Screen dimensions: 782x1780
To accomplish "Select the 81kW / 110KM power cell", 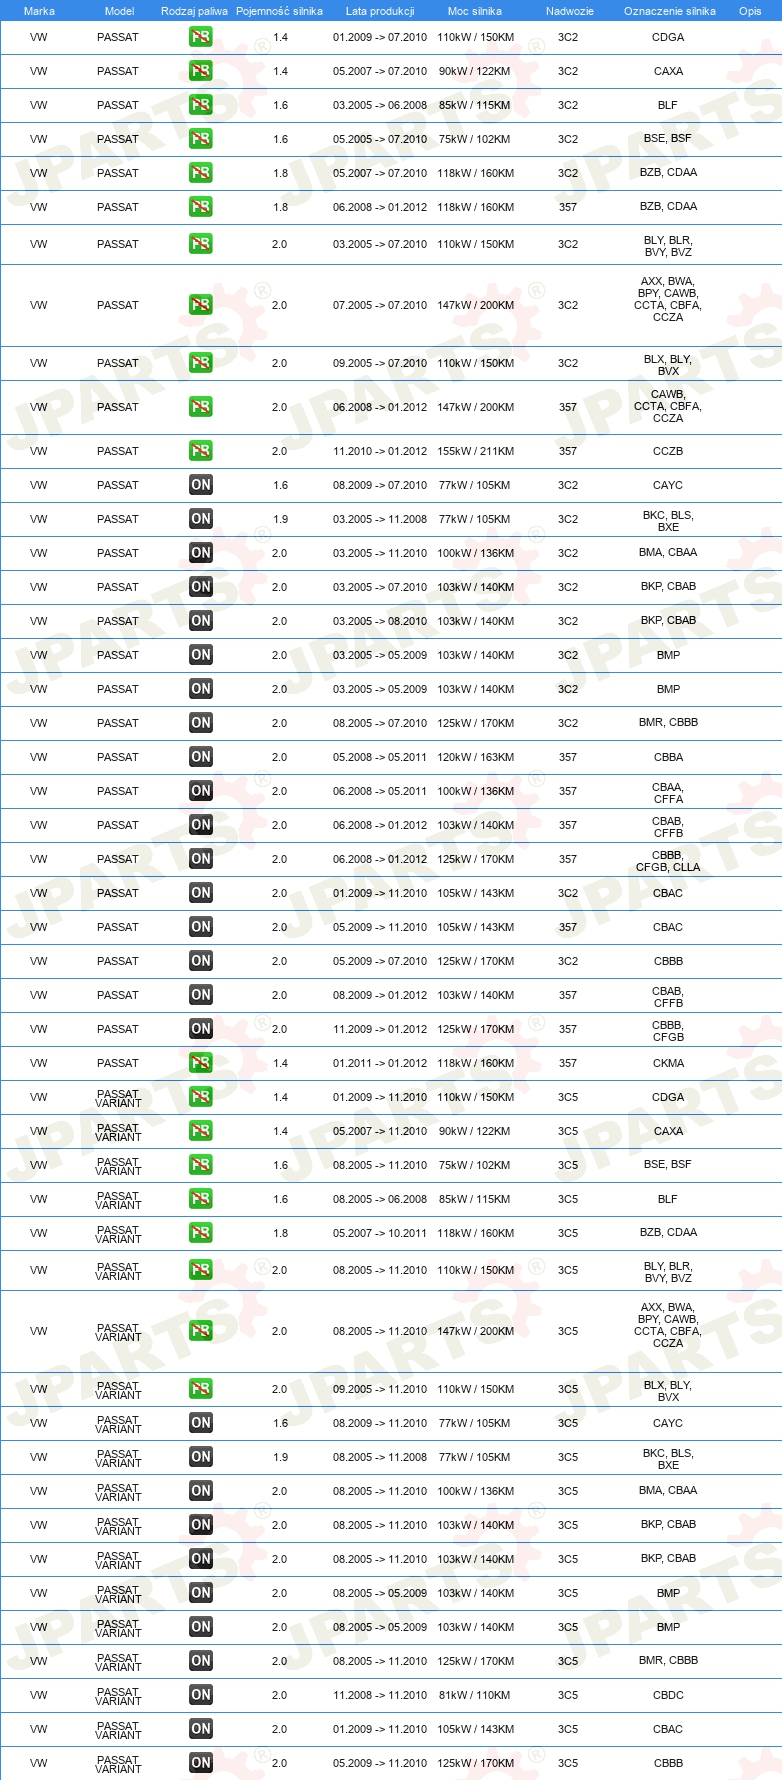I will (475, 1695).
